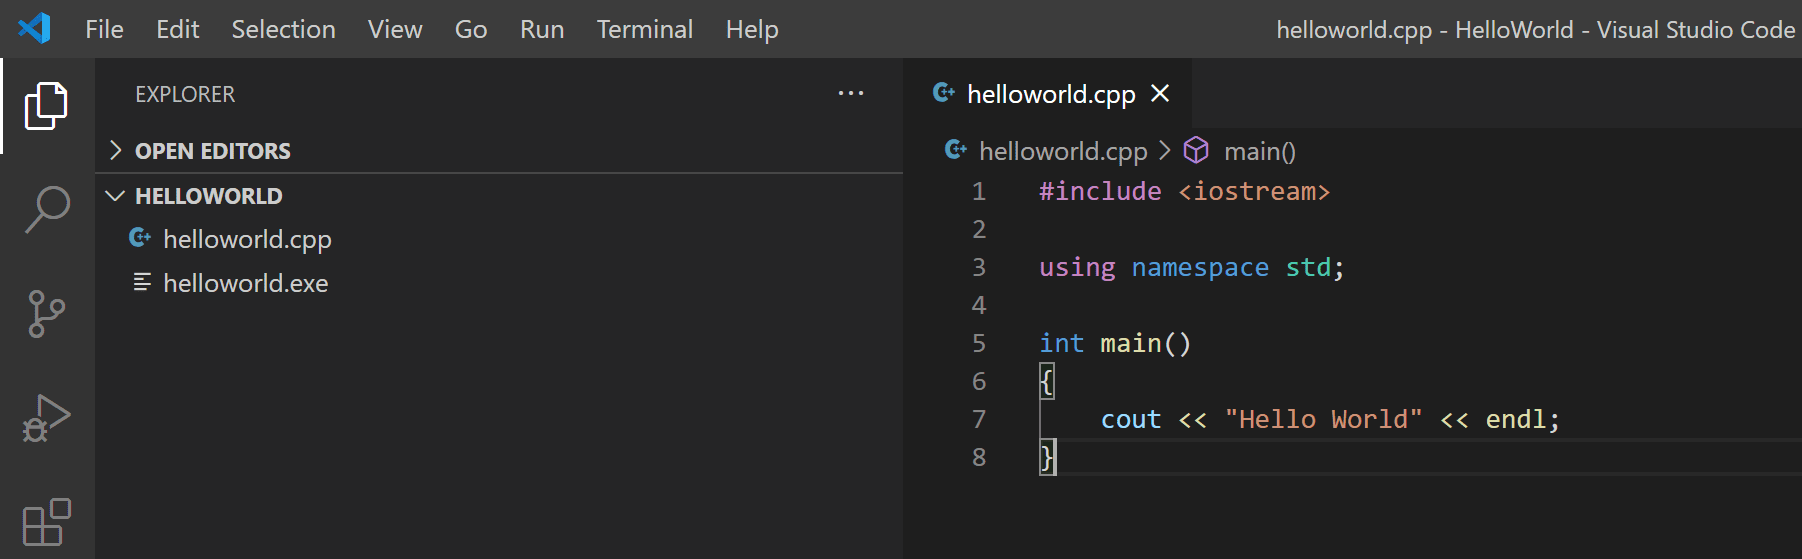The image size is (1802, 559).
Task: Open the Extensions view icon
Action: (46, 522)
